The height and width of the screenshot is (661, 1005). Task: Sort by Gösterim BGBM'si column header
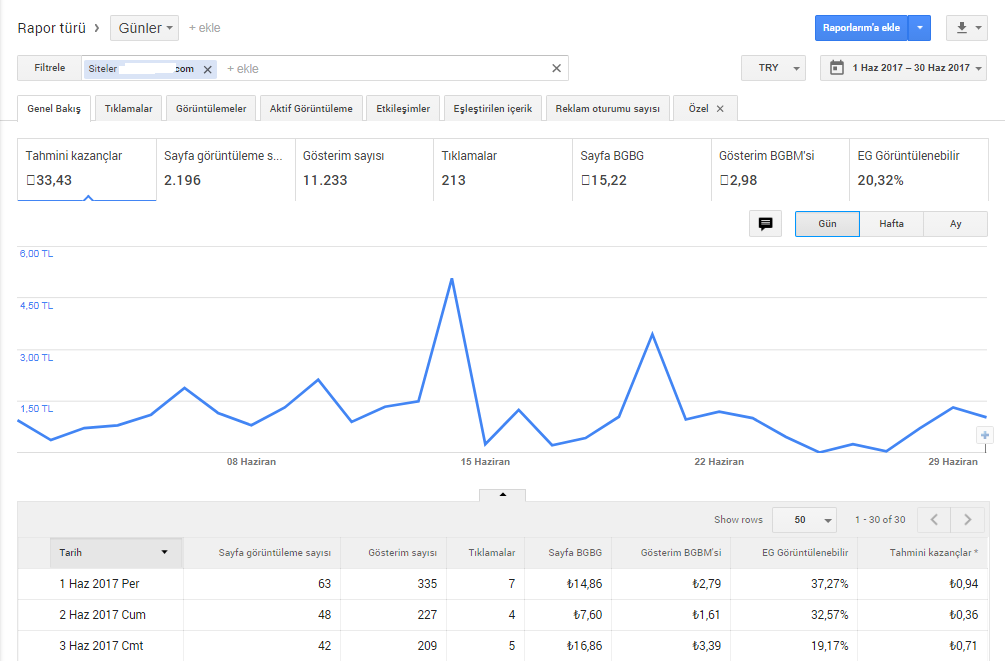click(671, 553)
